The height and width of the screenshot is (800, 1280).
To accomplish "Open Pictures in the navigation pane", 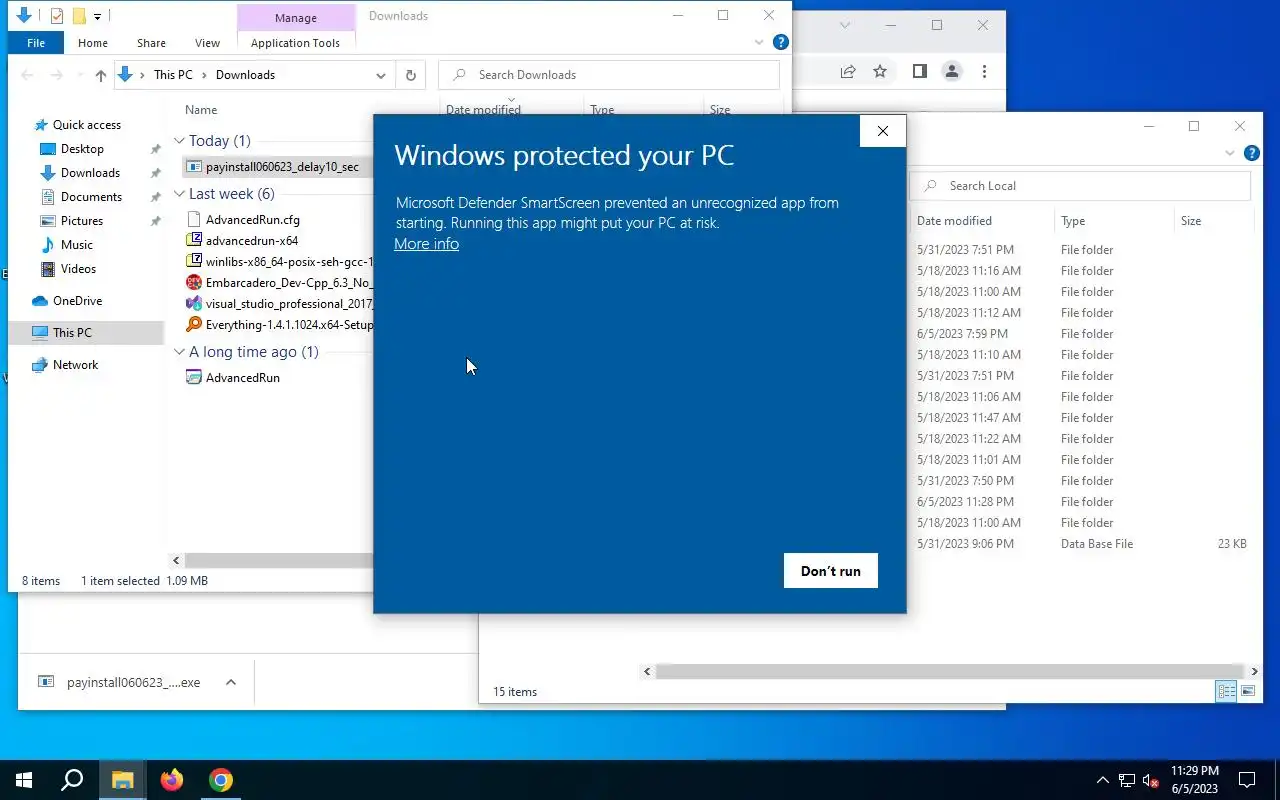I will [82, 221].
